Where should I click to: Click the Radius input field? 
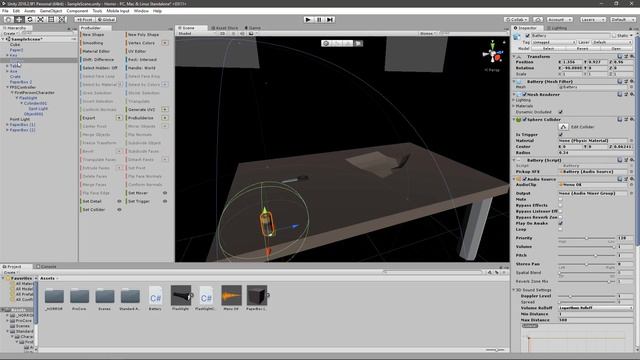pos(596,152)
